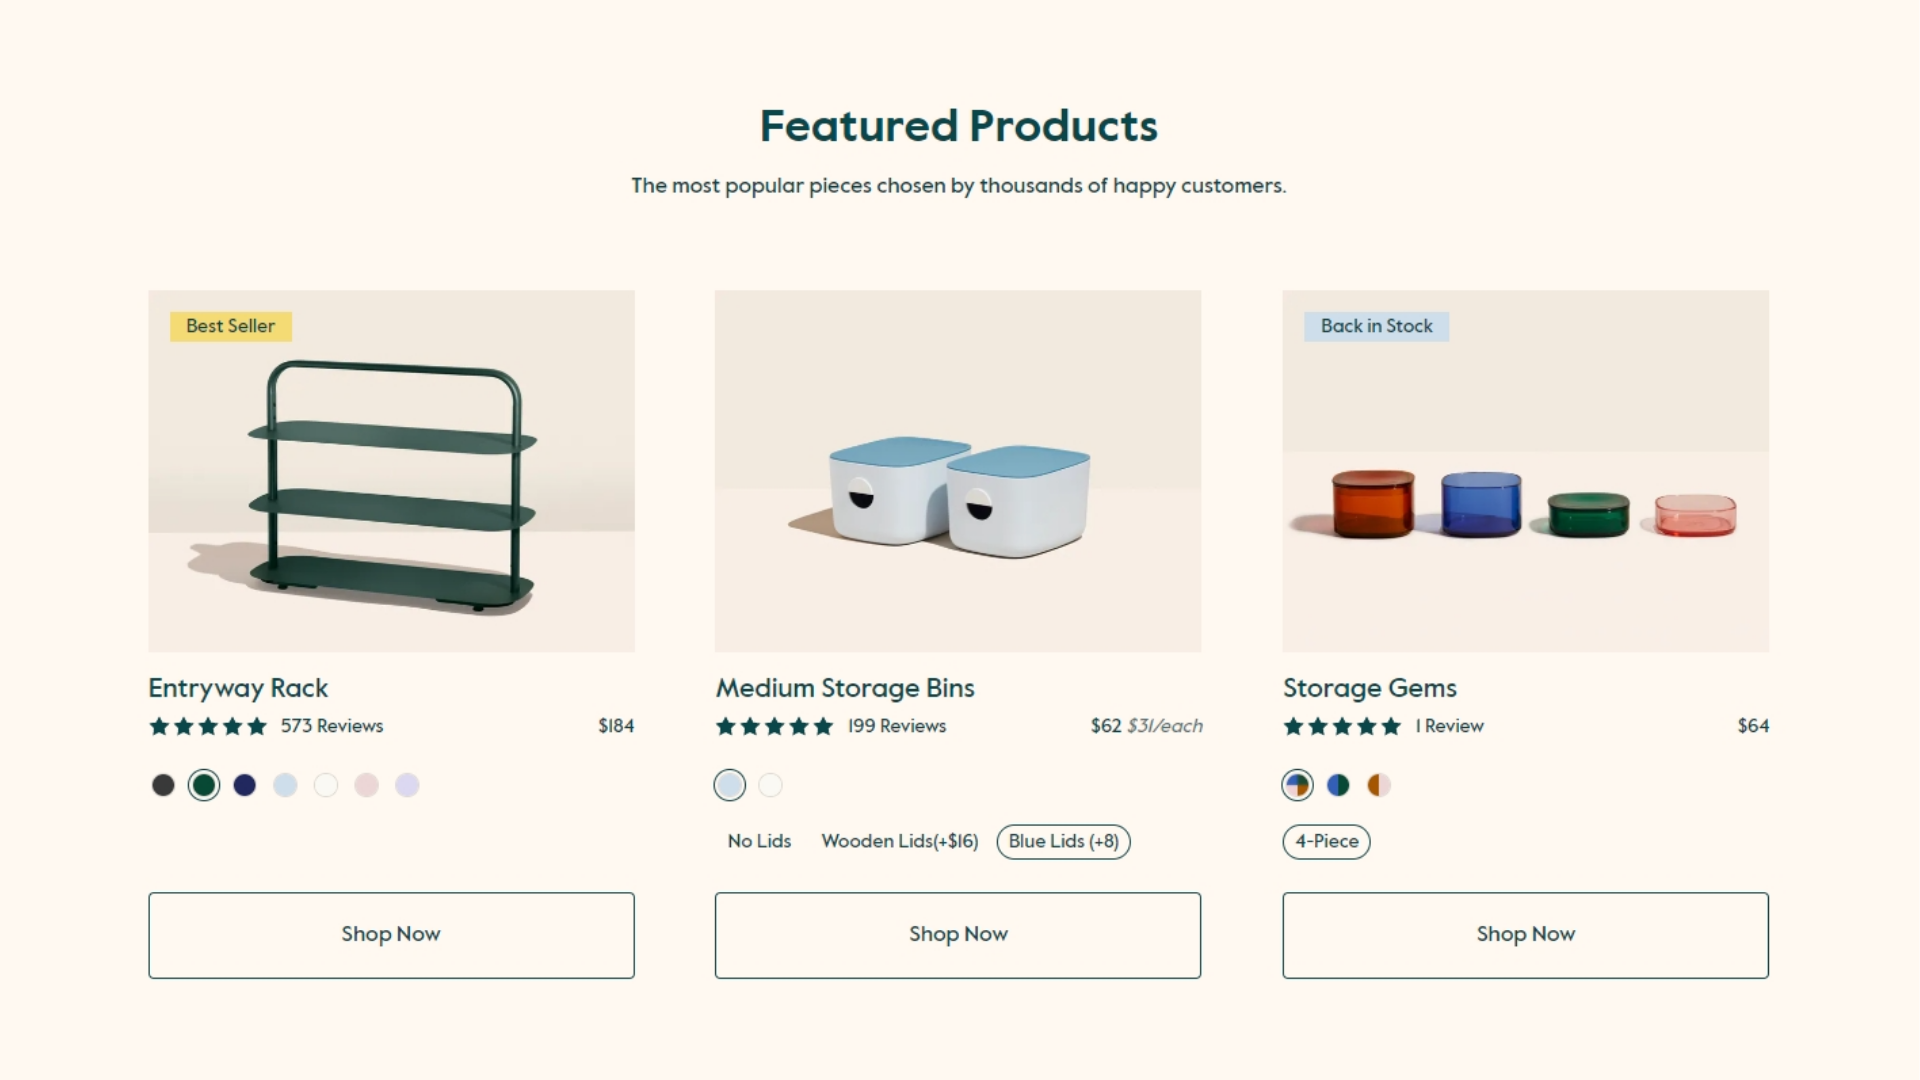Choose the light blue Storage Bins swatch
Image resolution: width=1920 pixels, height=1080 pixels.
(730, 786)
